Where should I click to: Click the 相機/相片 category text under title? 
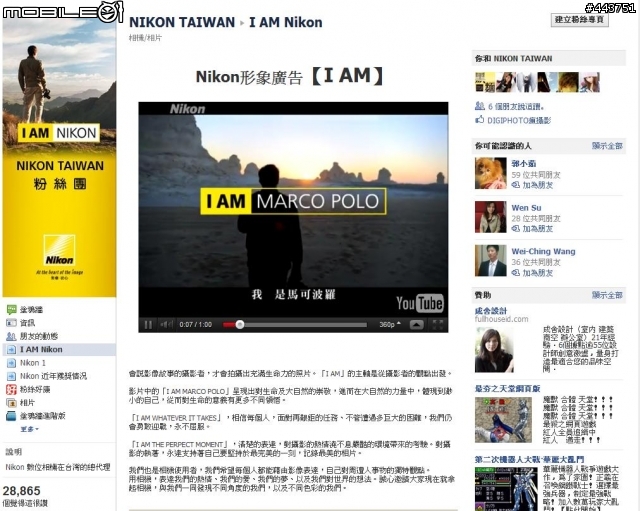tap(145, 38)
